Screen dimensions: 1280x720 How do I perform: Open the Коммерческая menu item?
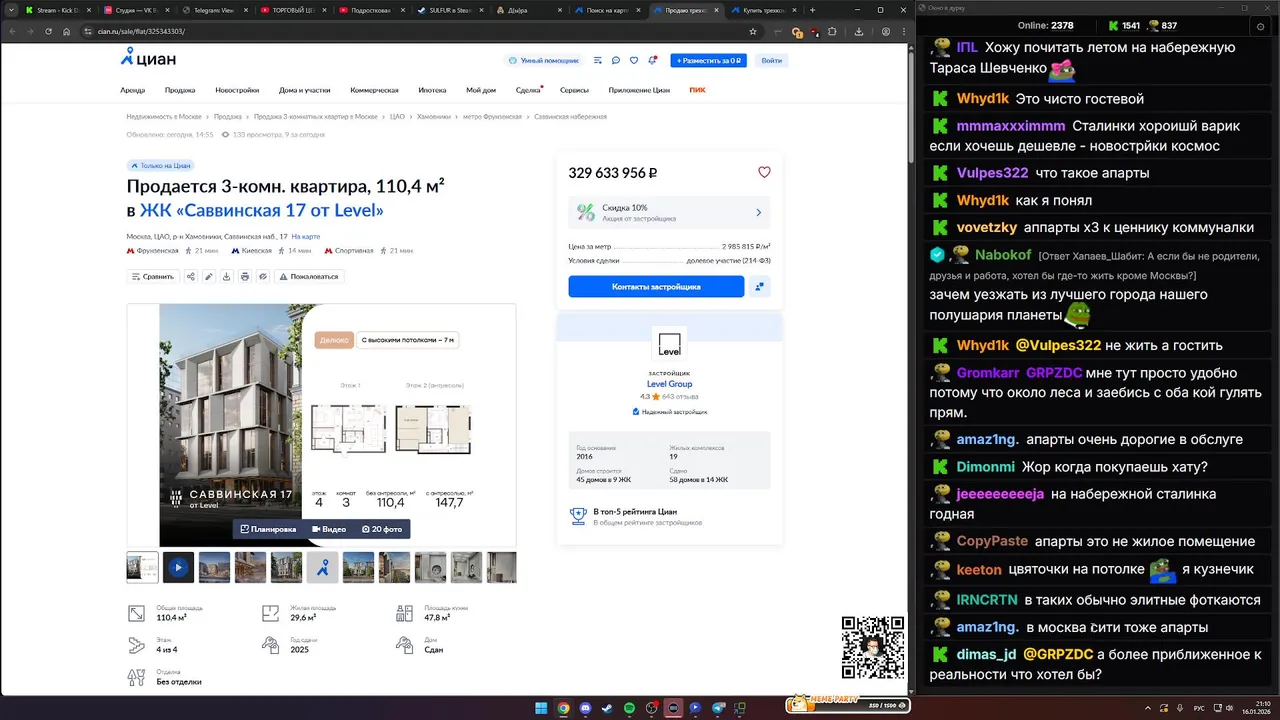[374, 90]
